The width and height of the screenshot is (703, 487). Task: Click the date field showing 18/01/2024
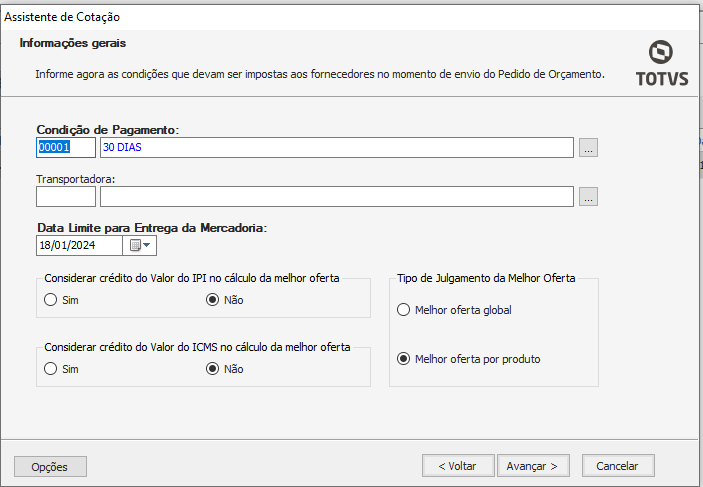coord(78,245)
